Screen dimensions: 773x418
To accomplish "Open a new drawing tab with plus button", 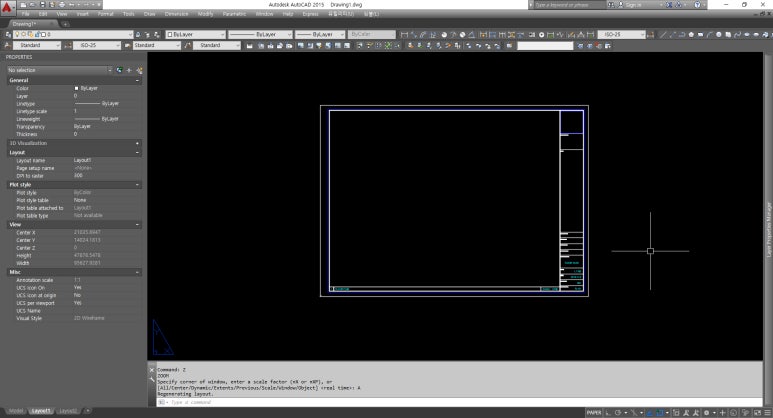I will (65, 24).
